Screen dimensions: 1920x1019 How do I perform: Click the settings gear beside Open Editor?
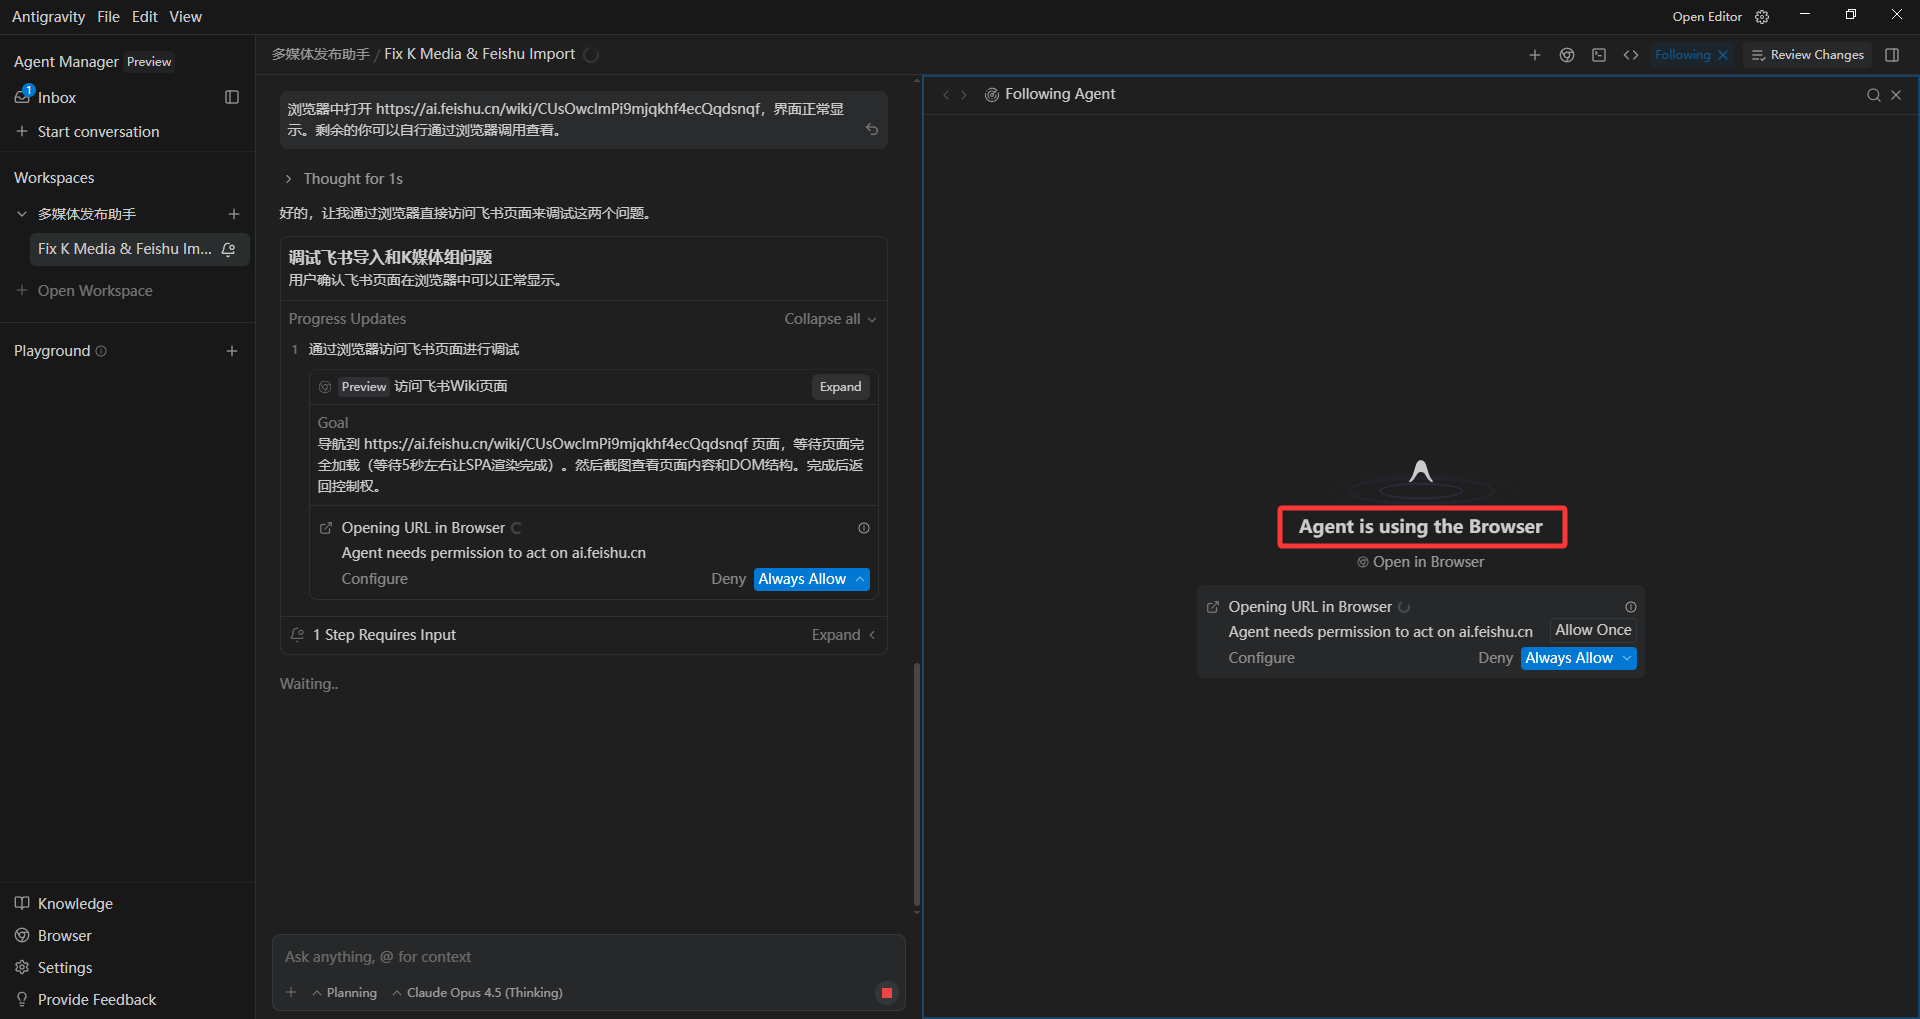1762,17
